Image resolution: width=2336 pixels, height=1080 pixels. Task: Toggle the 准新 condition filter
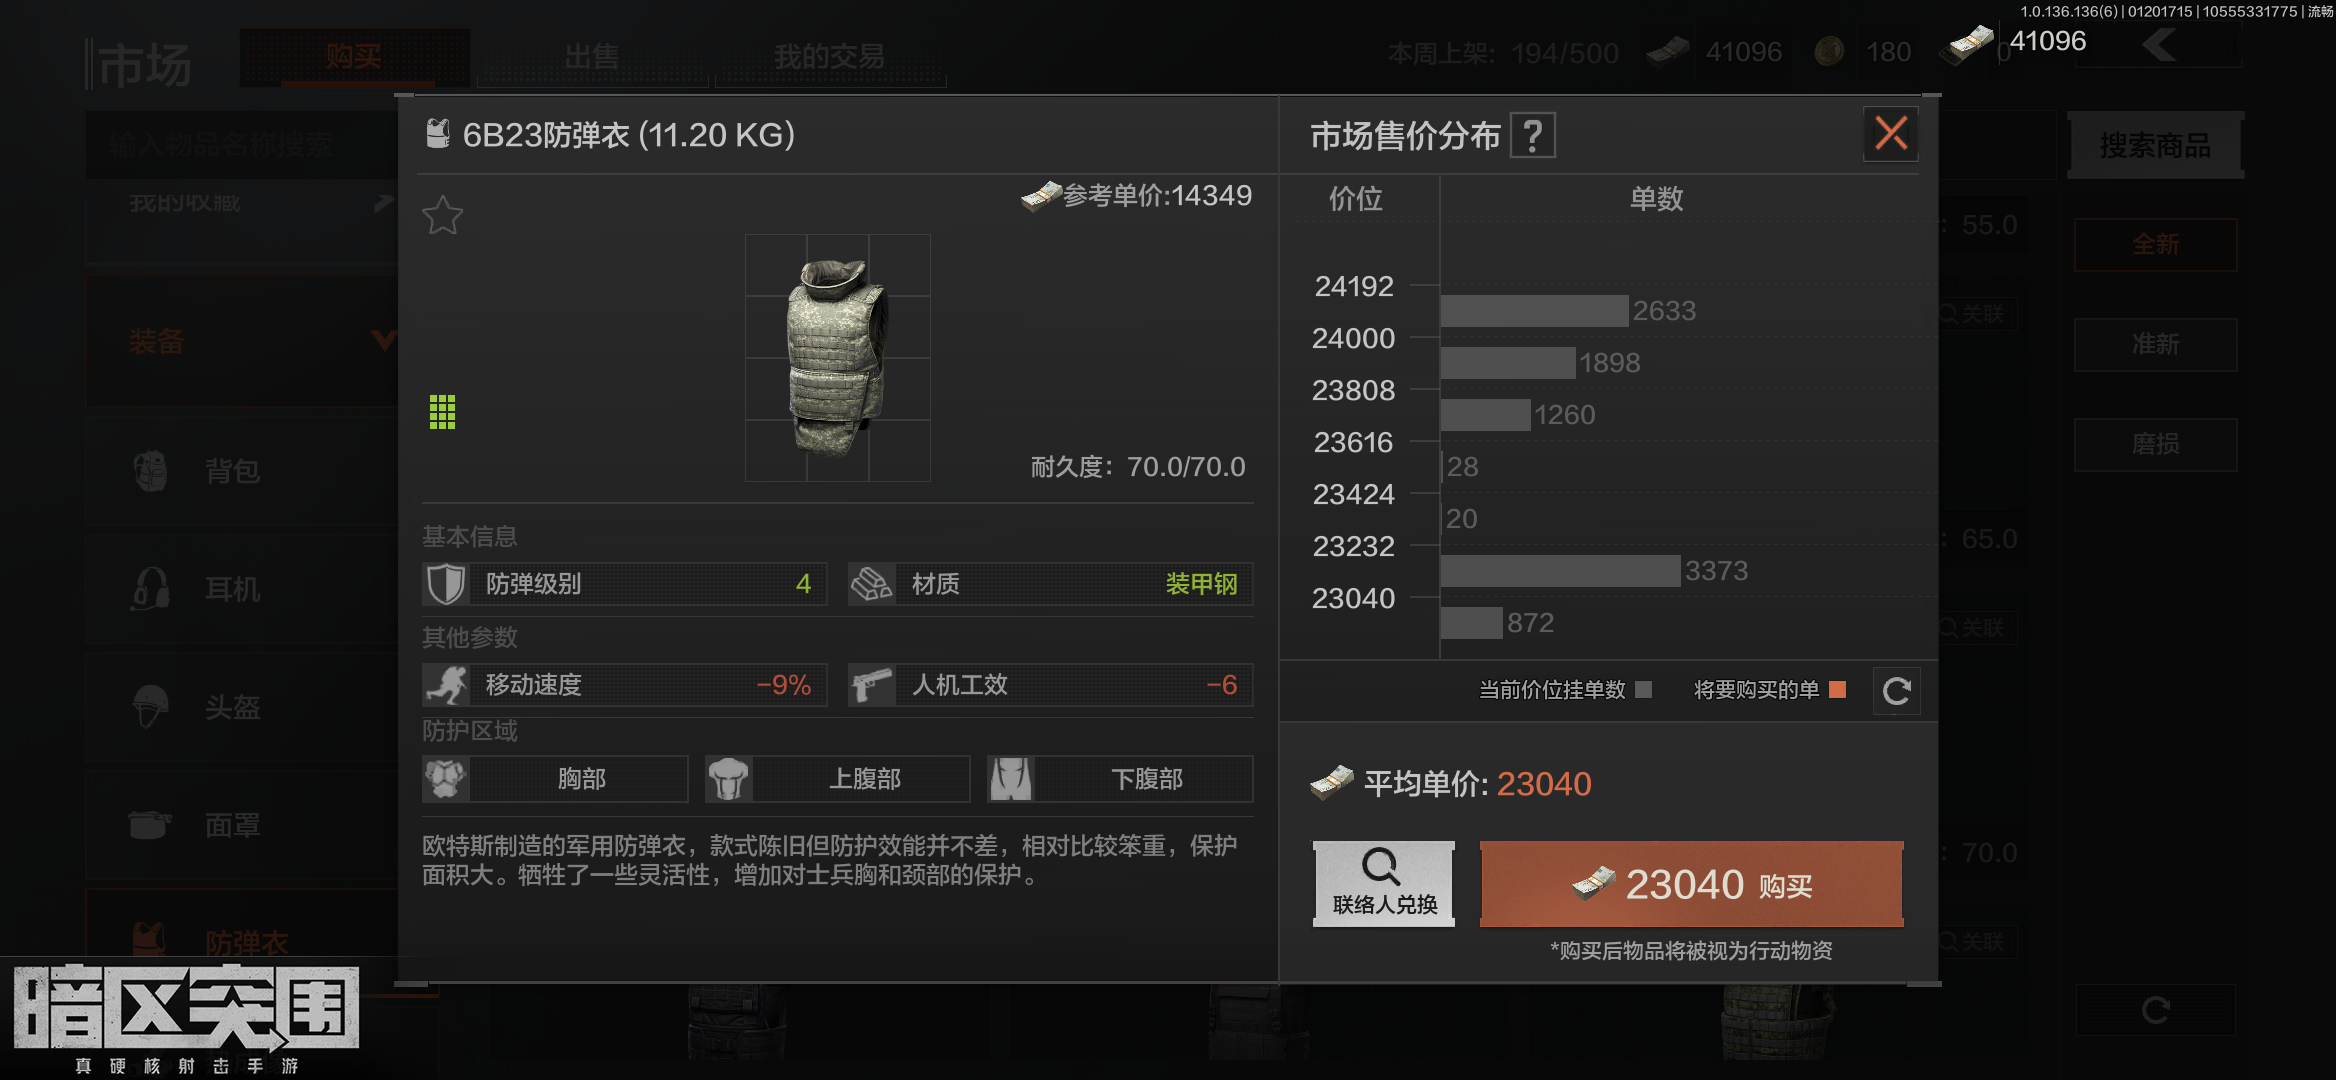2155,345
